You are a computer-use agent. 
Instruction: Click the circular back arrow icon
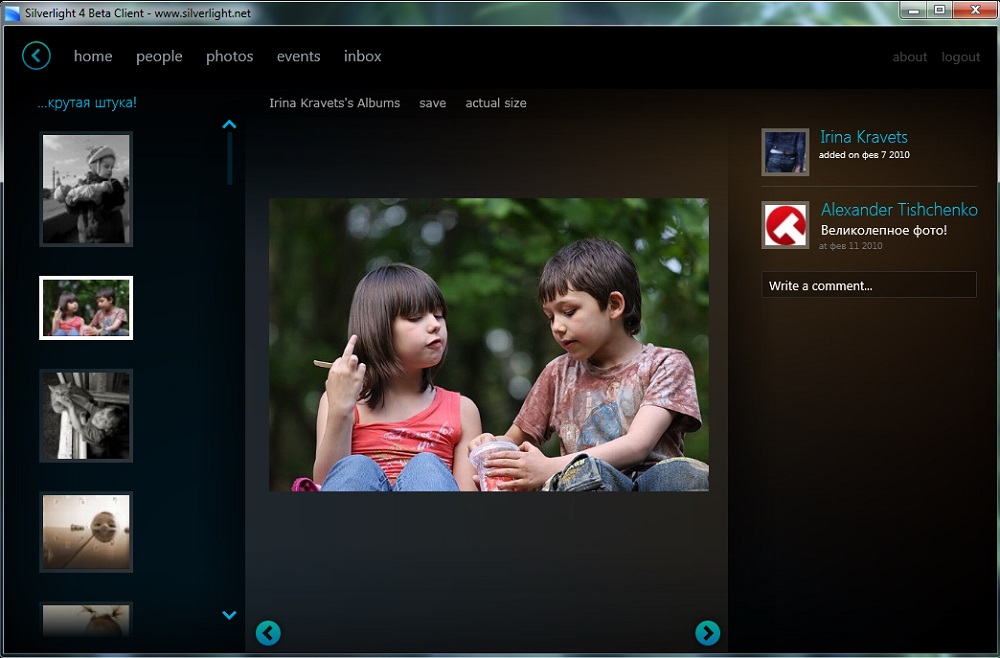click(36, 56)
